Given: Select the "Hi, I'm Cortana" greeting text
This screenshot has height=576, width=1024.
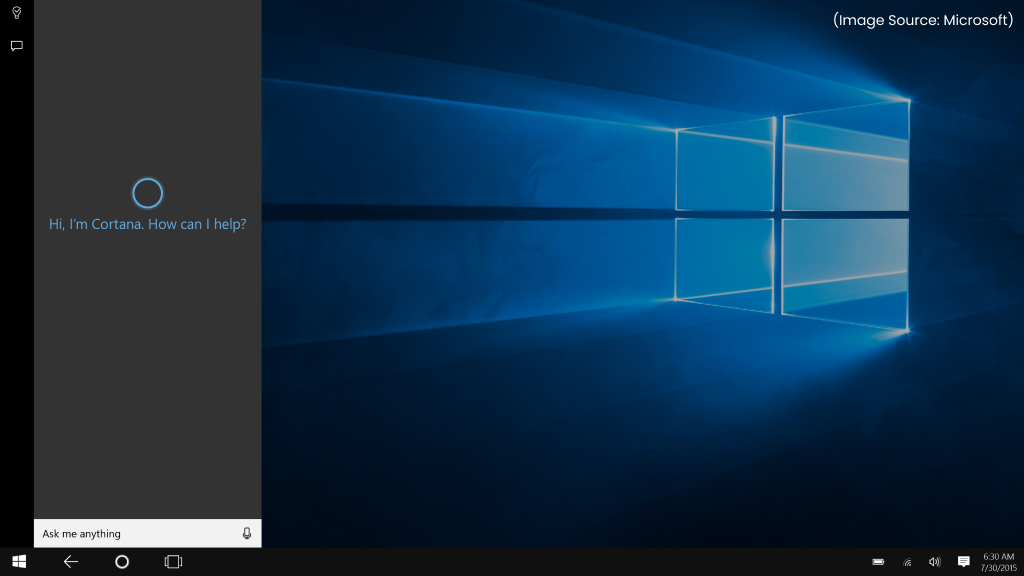Looking at the screenshot, I should point(147,224).
